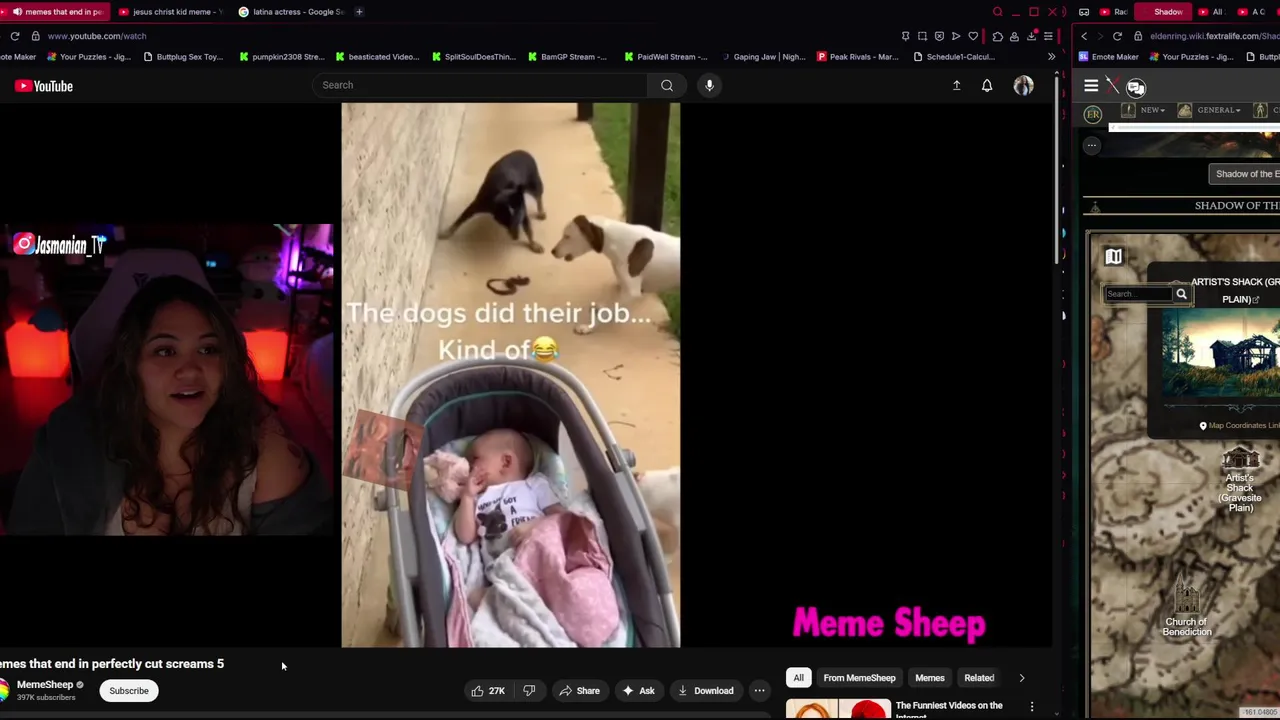Select the Related filter chip
The width and height of the screenshot is (1280, 720).
[x=979, y=678]
